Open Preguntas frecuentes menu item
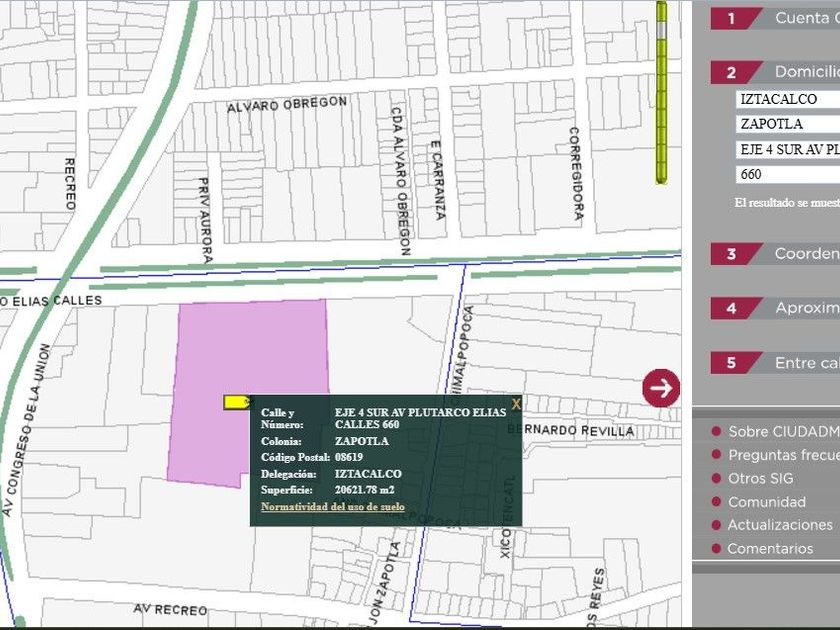Screen dimensions: 840x630 coord(782,455)
